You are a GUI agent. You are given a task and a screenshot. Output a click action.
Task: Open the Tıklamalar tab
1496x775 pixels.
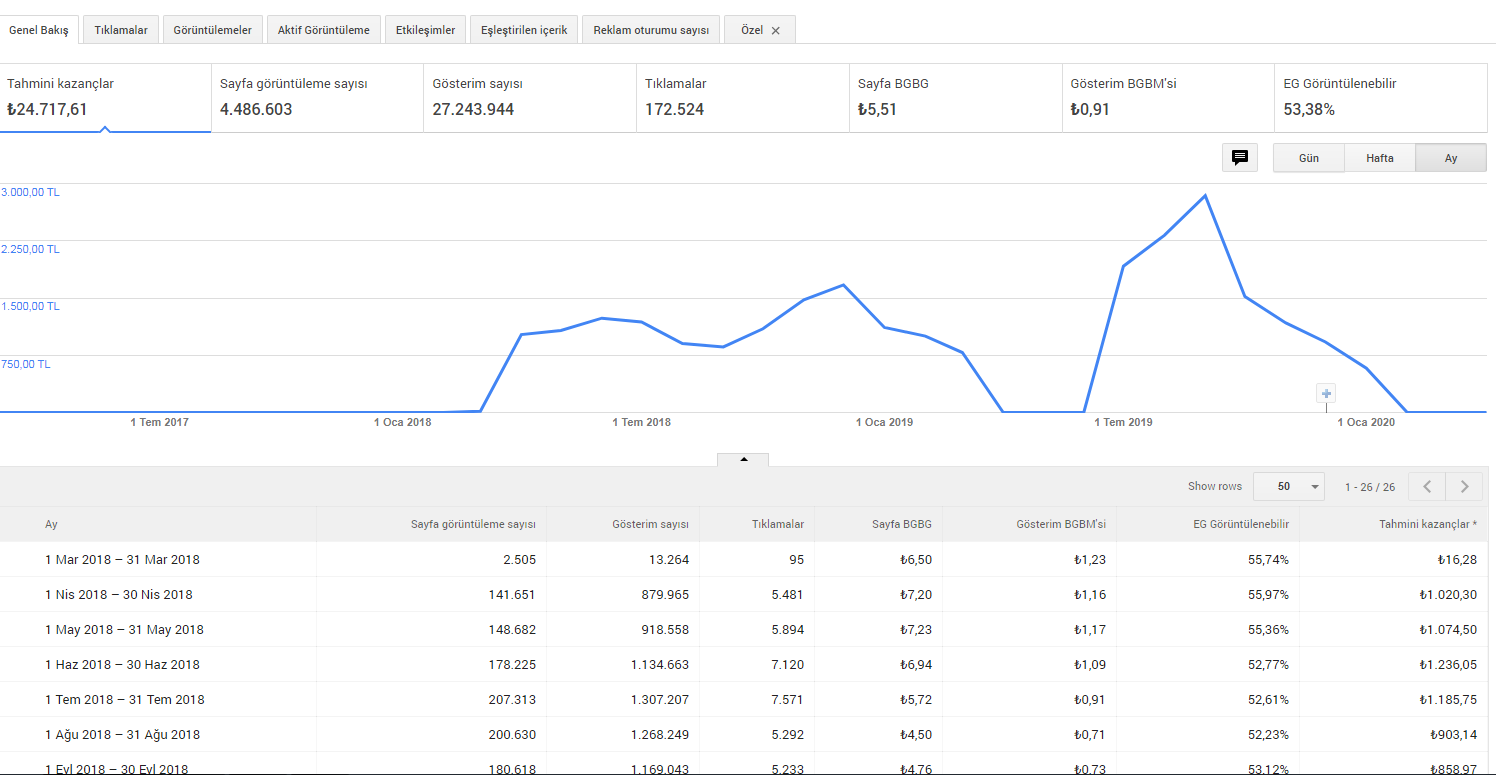pyautogui.click(x=121, y=30)
